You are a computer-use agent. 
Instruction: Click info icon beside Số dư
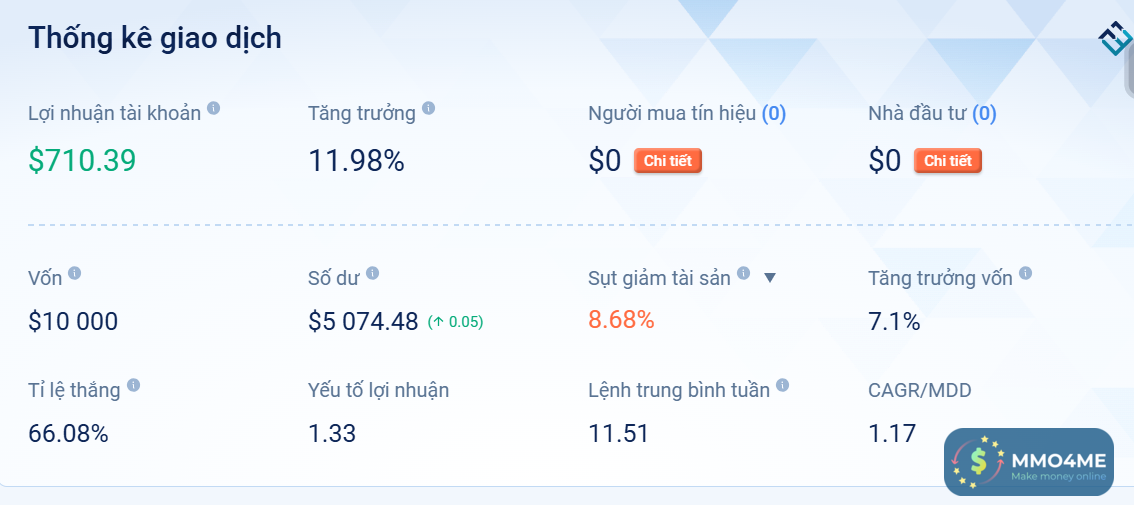coord(372,273)
